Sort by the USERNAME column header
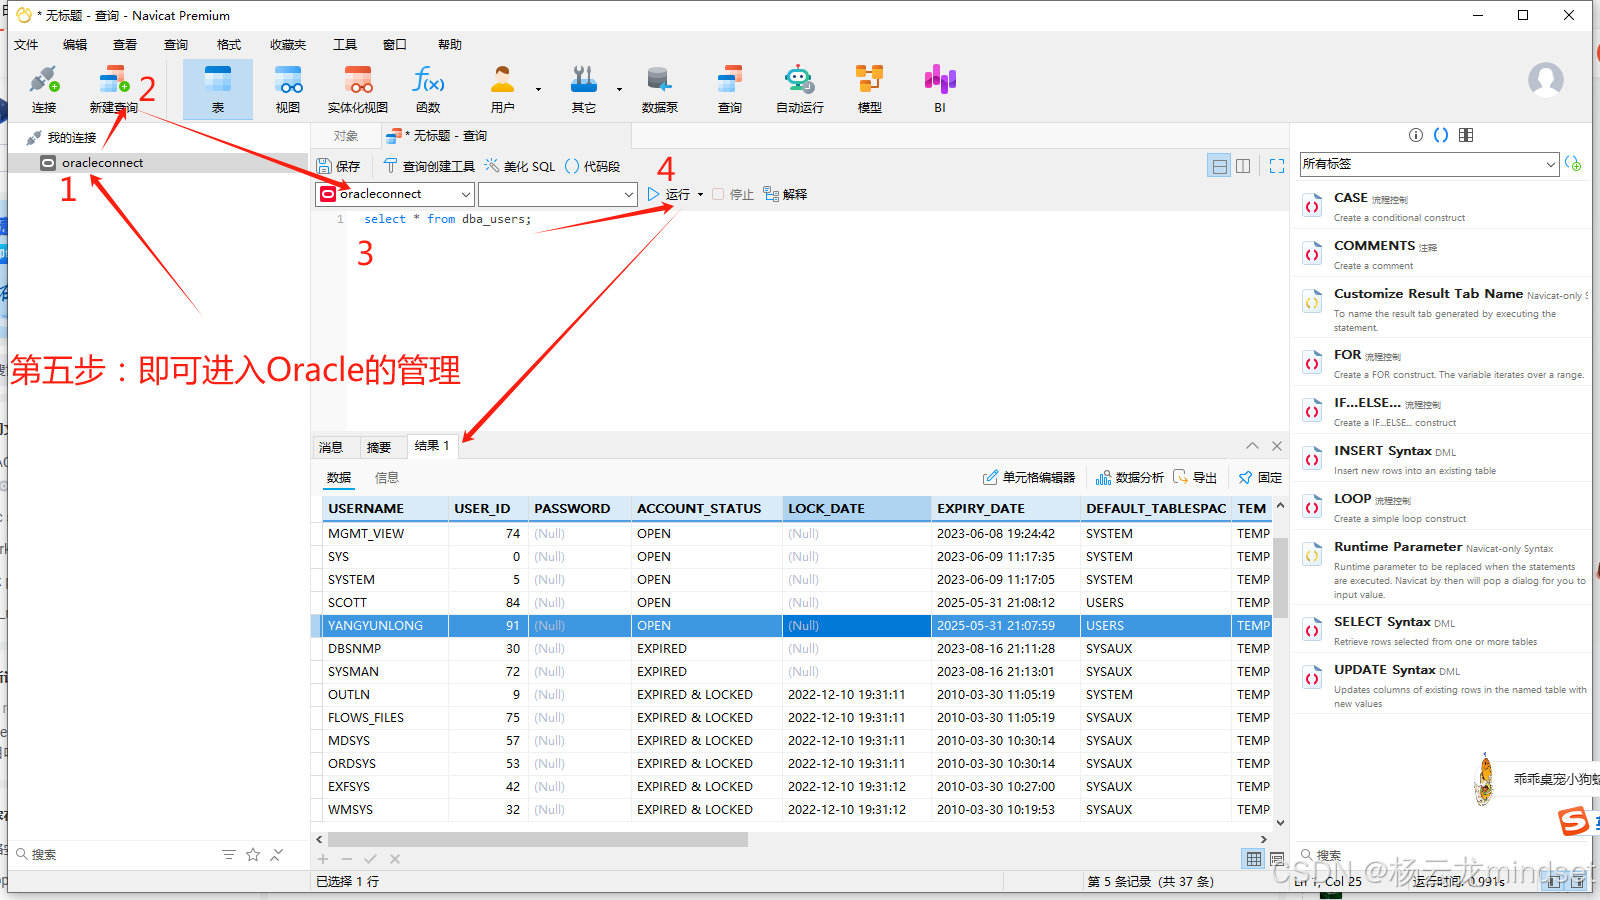 pos(385,509)
